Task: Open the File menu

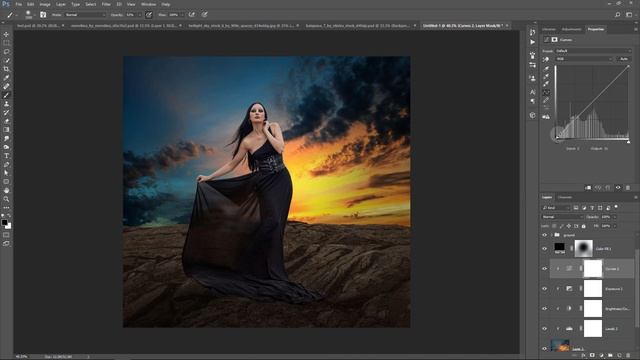Action: click(18, 4)
